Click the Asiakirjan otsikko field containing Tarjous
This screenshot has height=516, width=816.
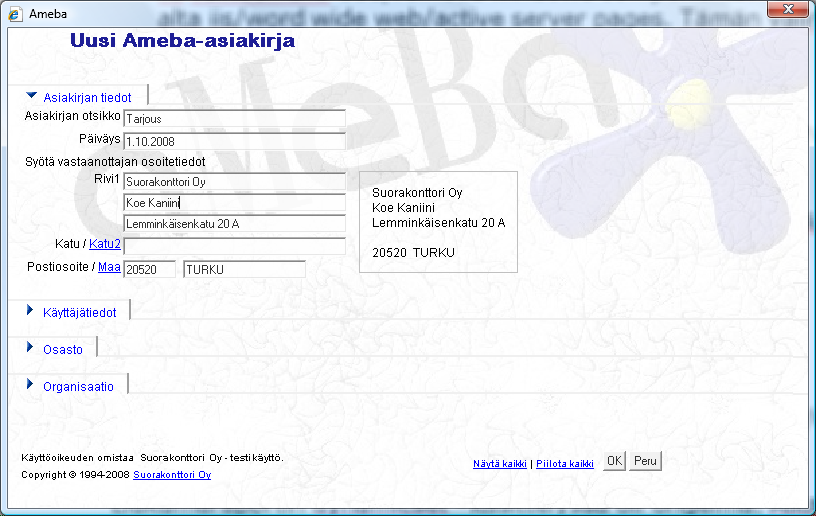point(235,119)
